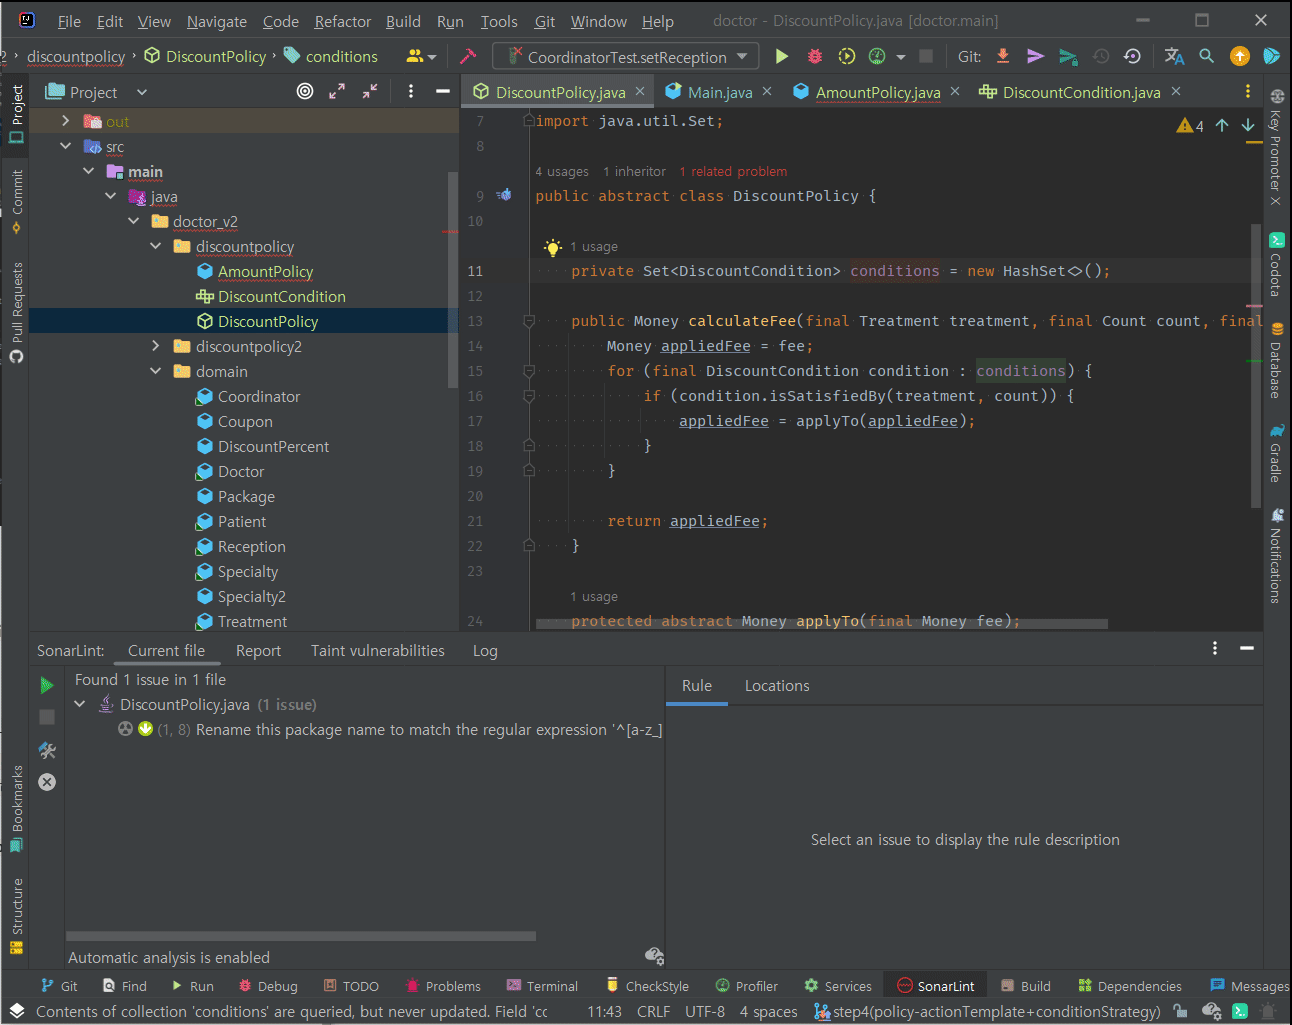Image resolution: width=1292 pixels, height=1025 pixels.
Task: Build project using the hammer icon
Action: pyautogui.click(x=468, y=57)
